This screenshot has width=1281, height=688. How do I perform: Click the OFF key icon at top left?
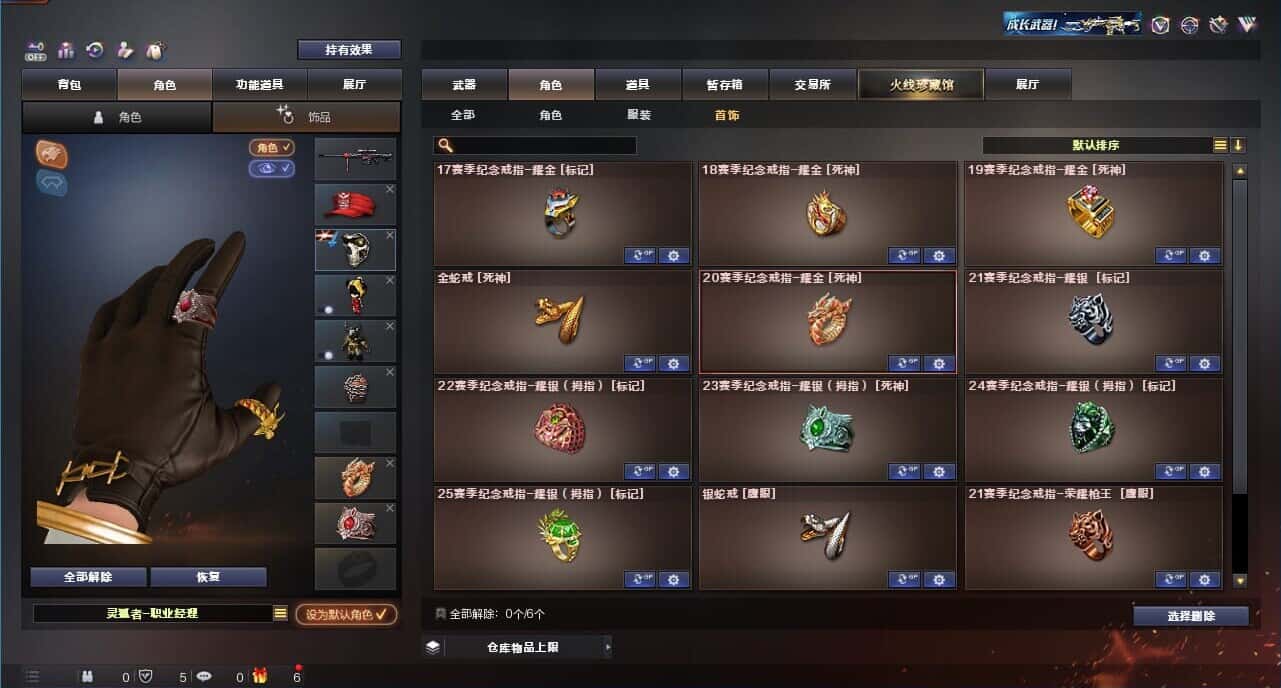(35, 50)
